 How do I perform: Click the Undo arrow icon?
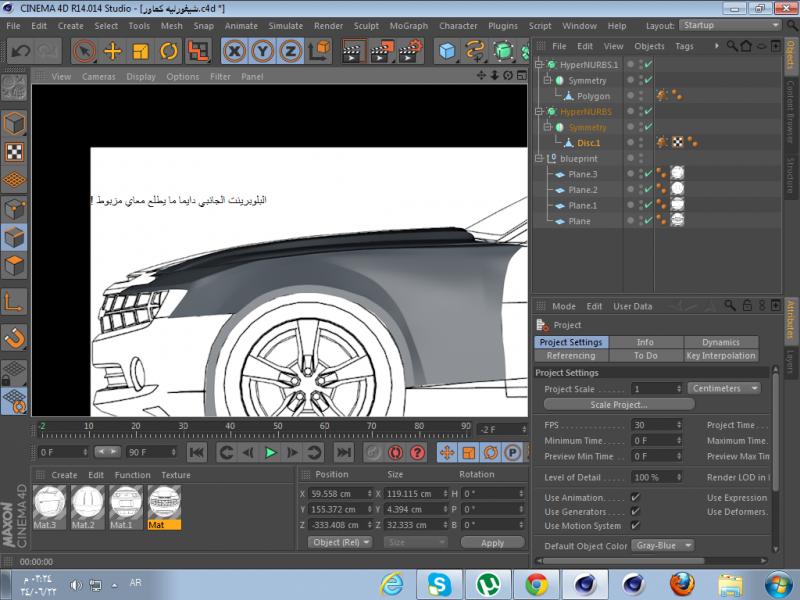(x=21, y=51)
